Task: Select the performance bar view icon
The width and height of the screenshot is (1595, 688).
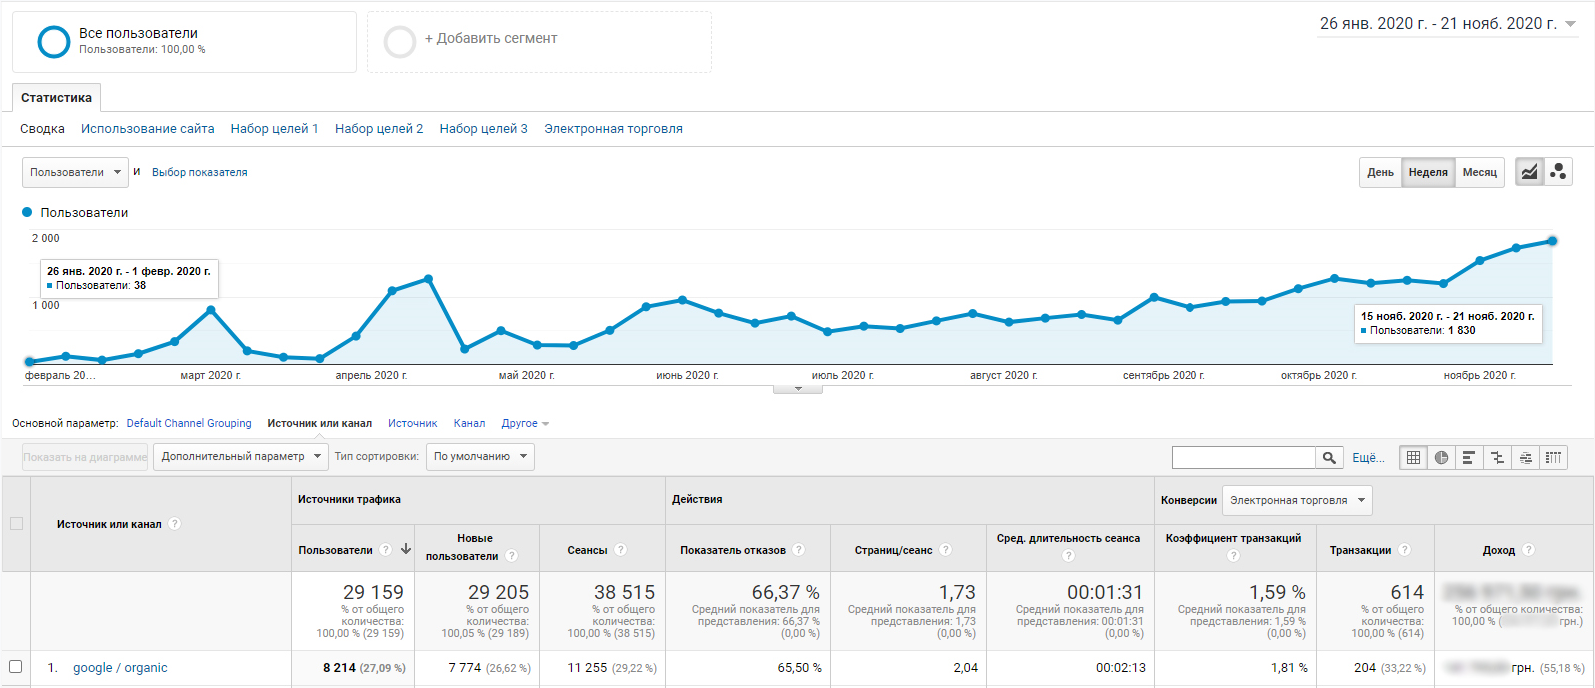Action: pos(1469,457)
